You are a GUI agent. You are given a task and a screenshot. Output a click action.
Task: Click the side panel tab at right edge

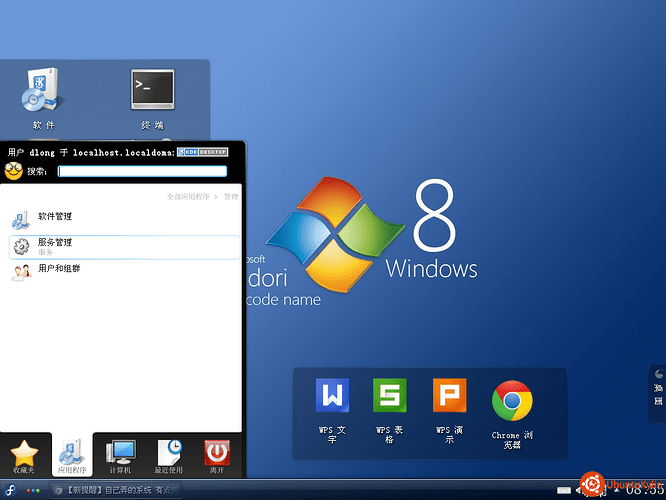[658, 393]
